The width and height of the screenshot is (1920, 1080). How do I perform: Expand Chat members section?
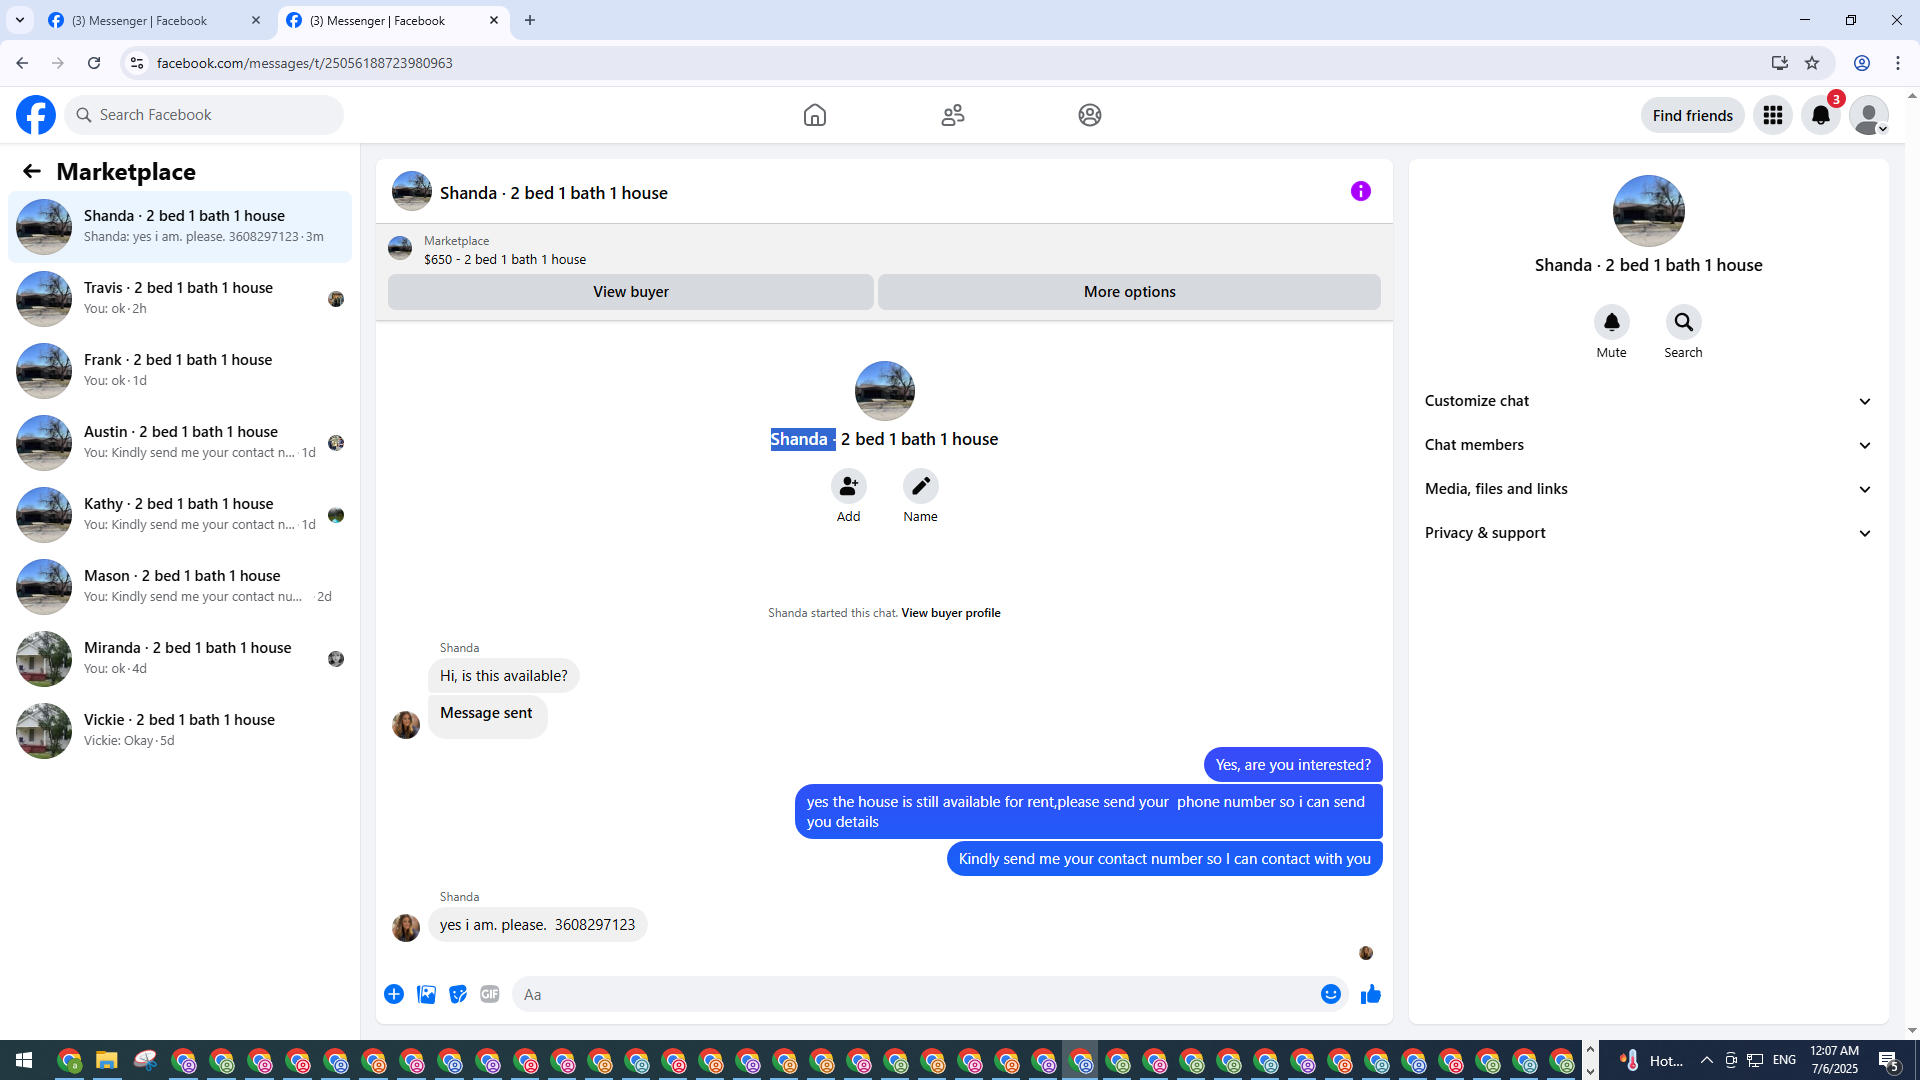coord(1648,445)
